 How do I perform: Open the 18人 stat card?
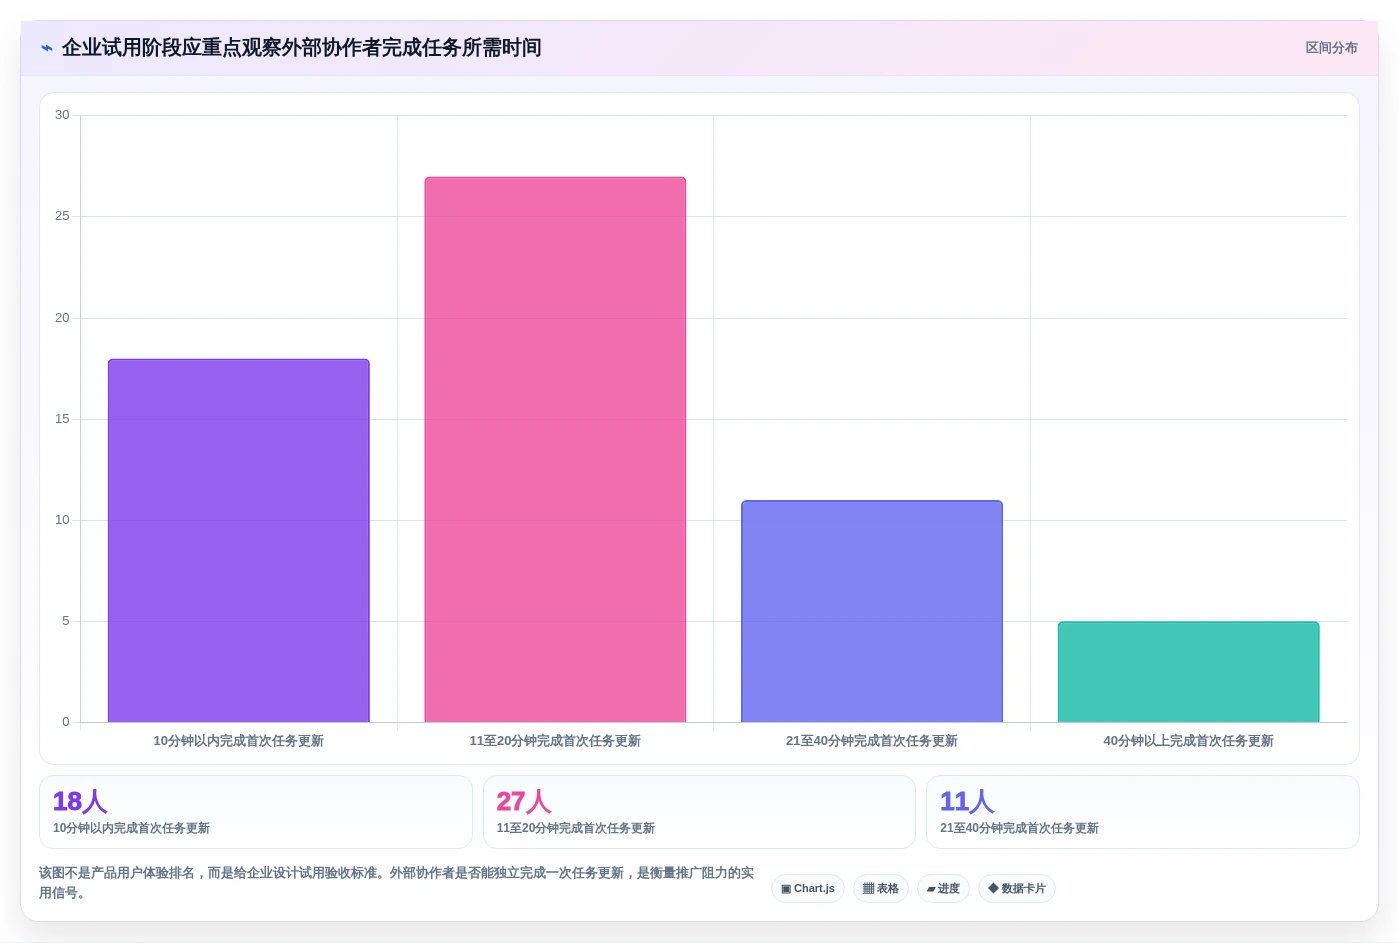click(256, 812)
